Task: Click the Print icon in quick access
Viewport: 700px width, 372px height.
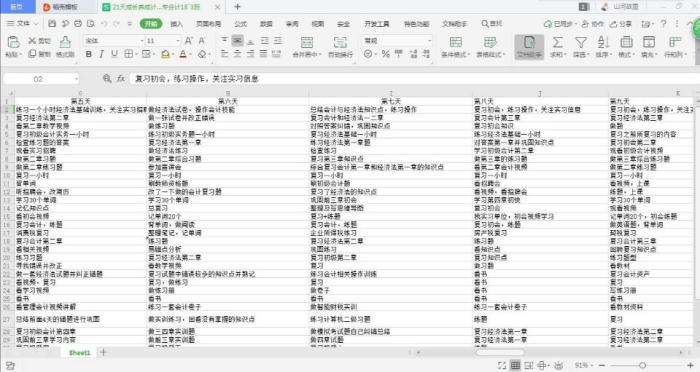Action: [x=78, y=24]
